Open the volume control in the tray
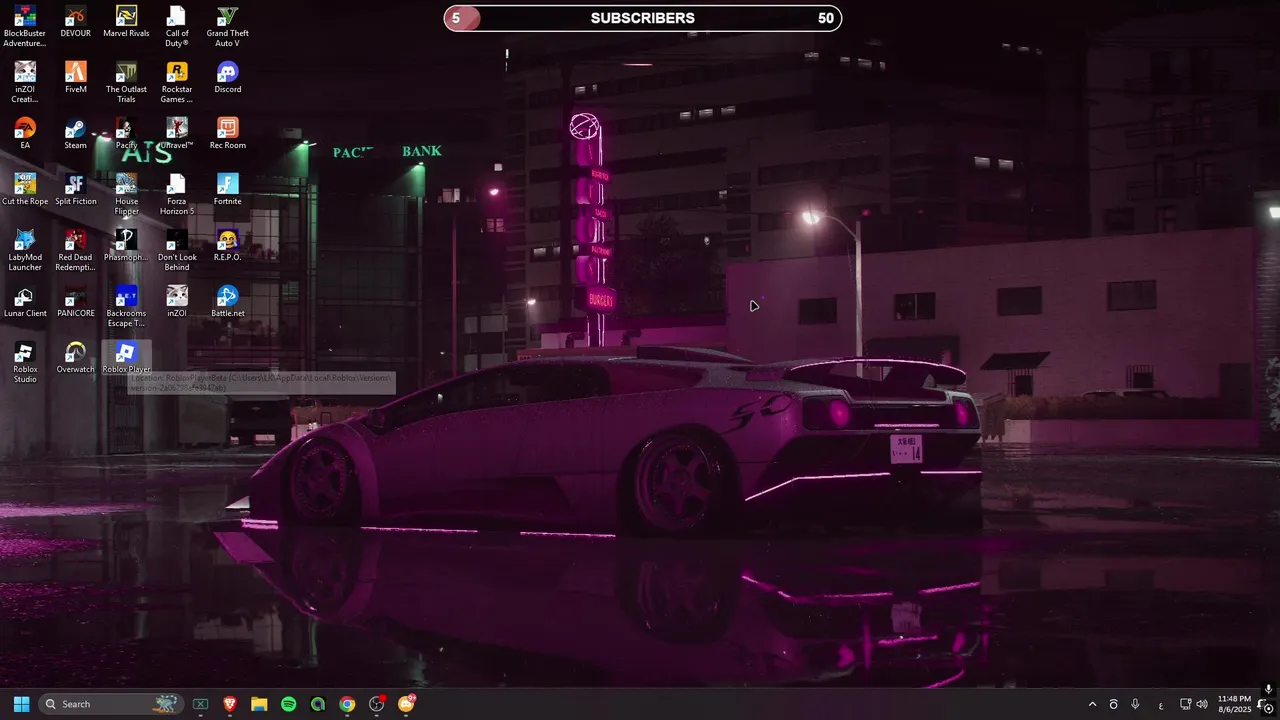Screen dimensions: 1280x720 coord(1202,704)
